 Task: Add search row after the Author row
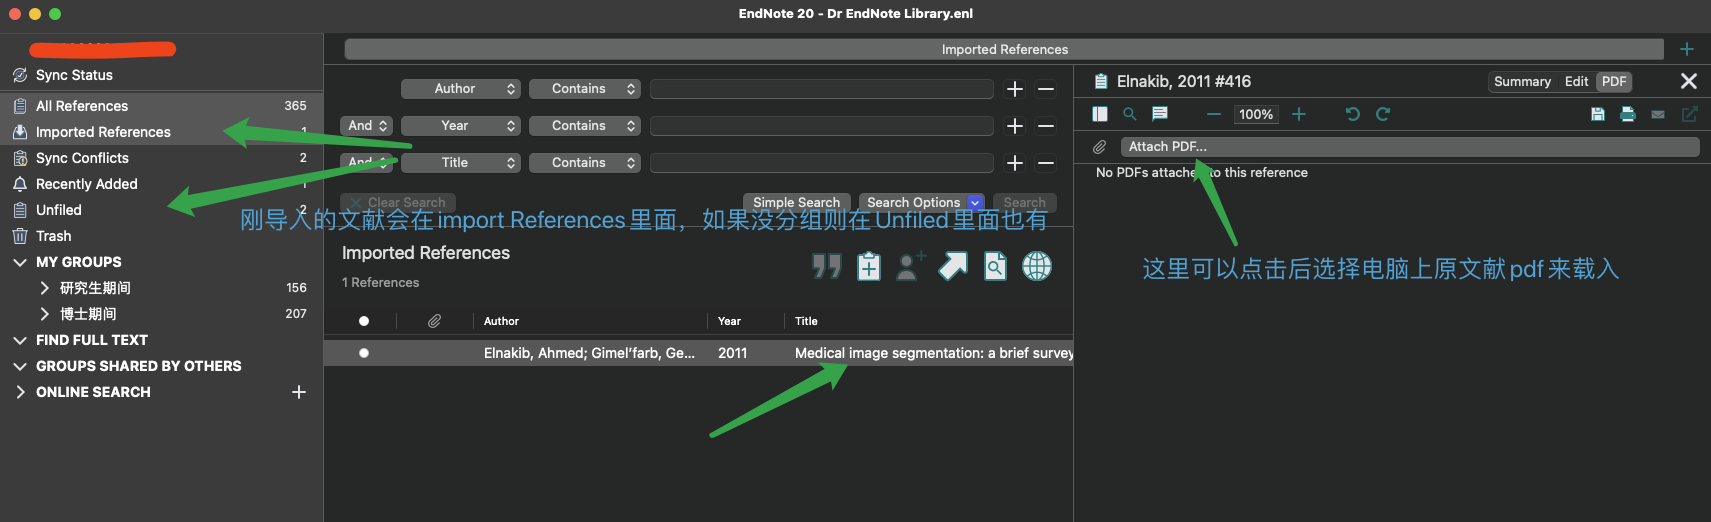click(1015, 89)
